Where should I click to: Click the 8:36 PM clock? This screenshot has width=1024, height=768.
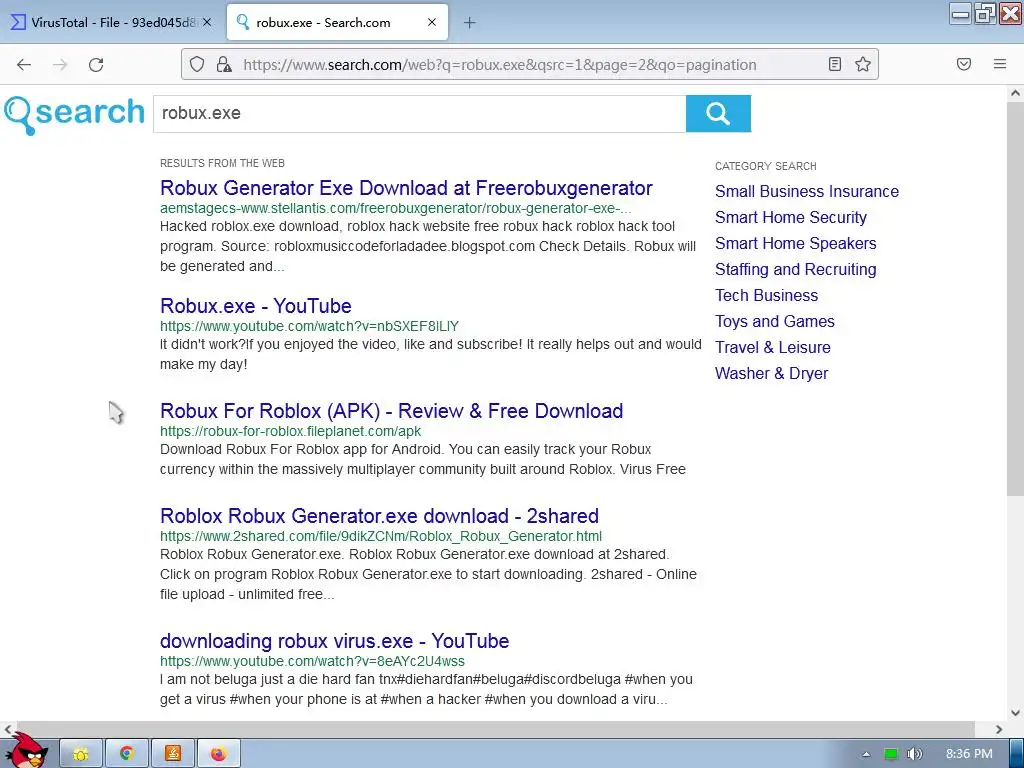coord(969,754)
